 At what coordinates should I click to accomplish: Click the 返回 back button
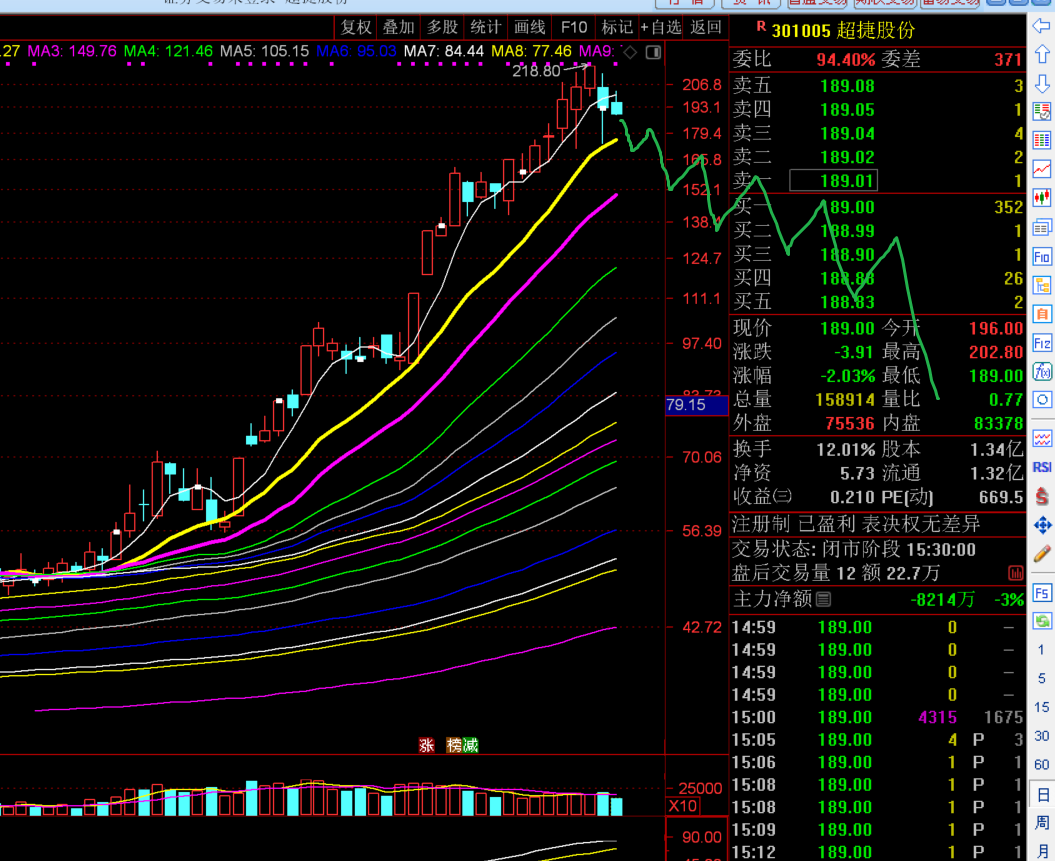705,27
